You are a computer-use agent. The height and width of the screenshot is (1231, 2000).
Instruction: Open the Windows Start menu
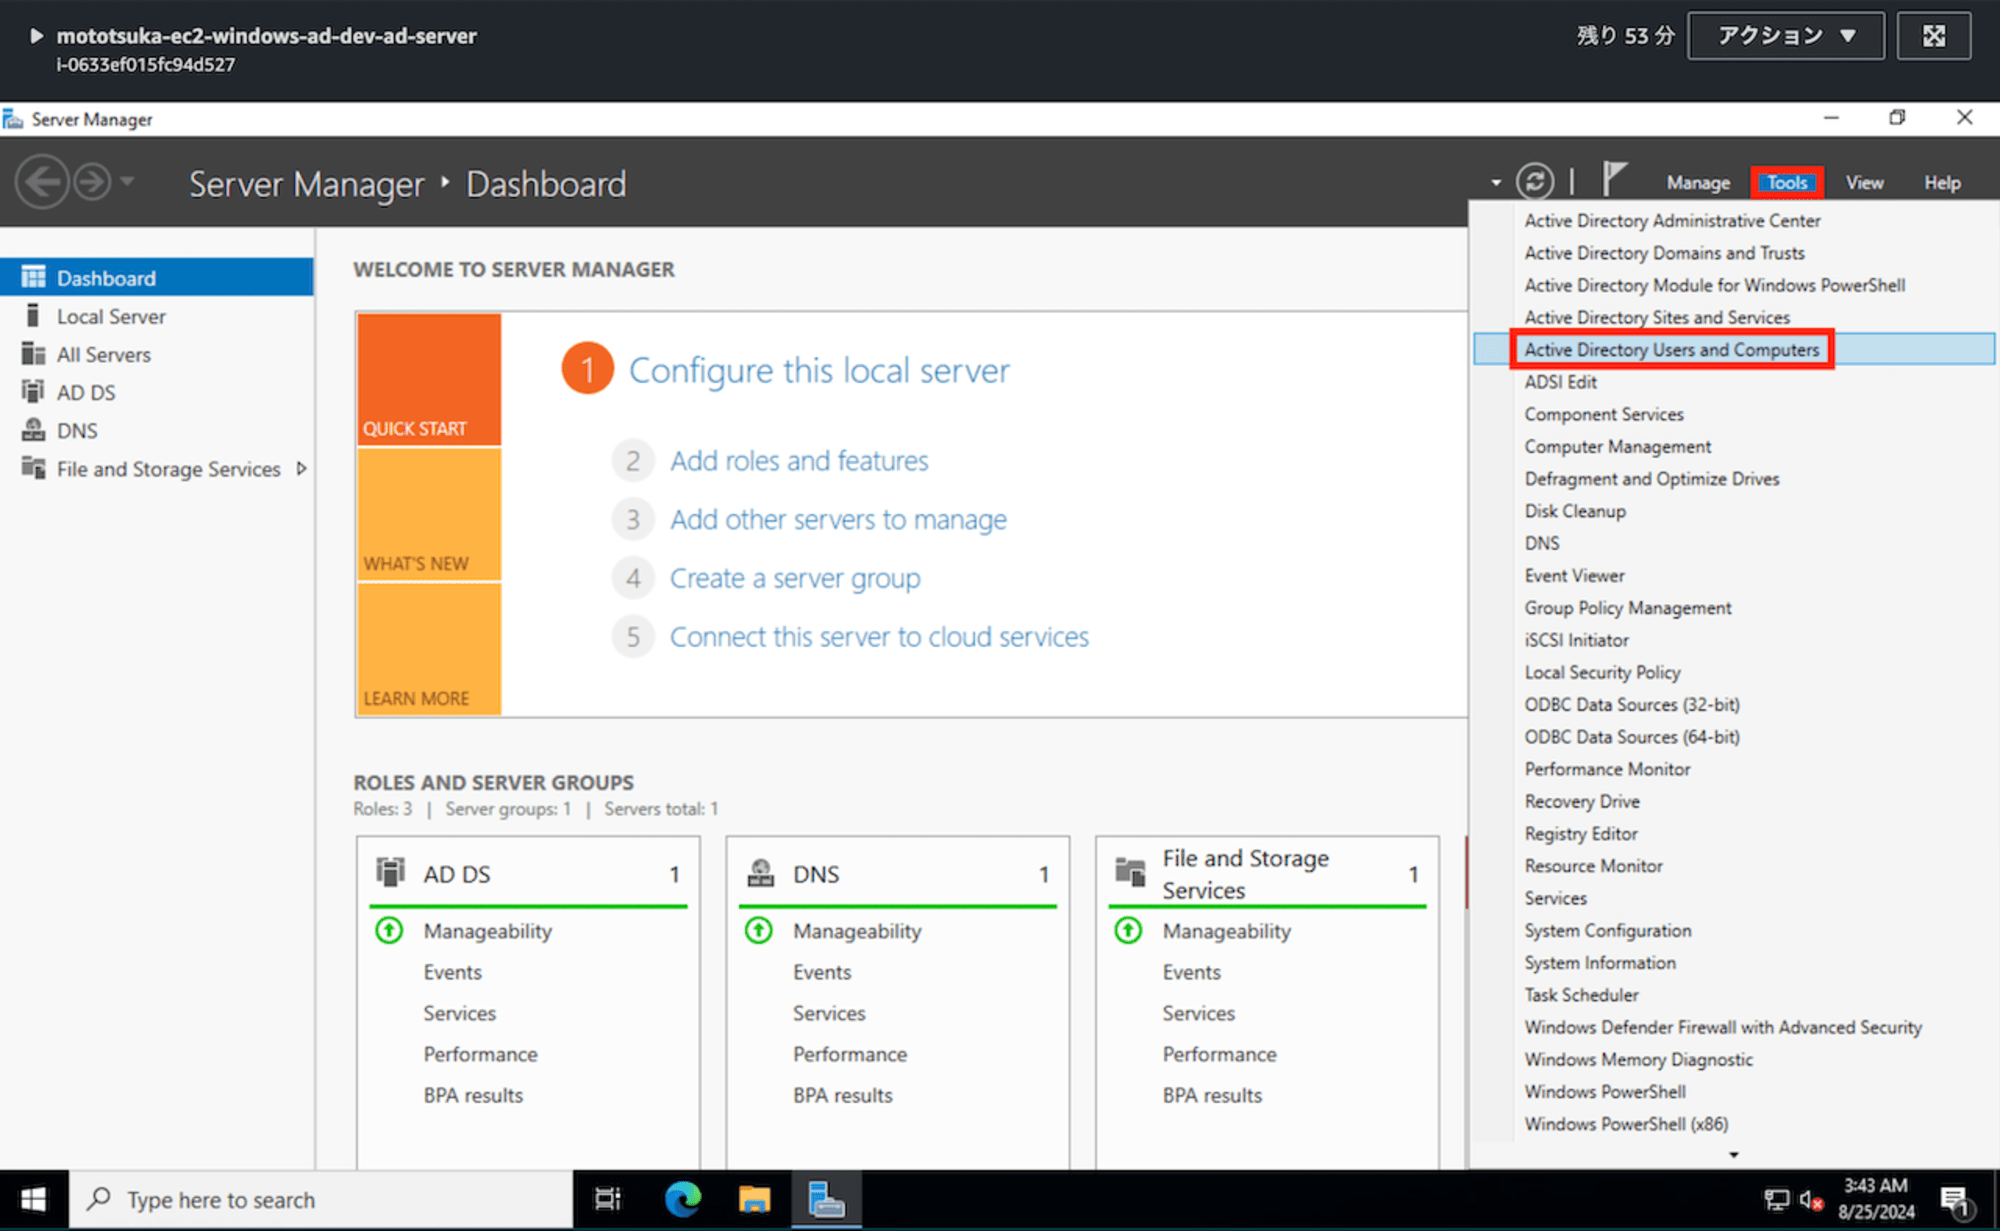tap(33, 1199)
